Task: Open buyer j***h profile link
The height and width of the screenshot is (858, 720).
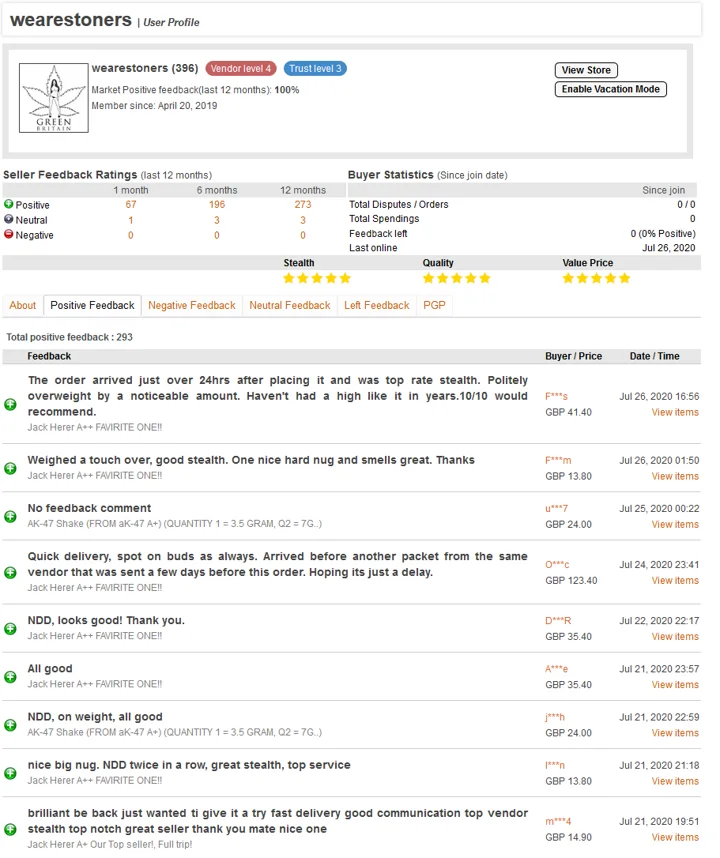Action: 555,717
